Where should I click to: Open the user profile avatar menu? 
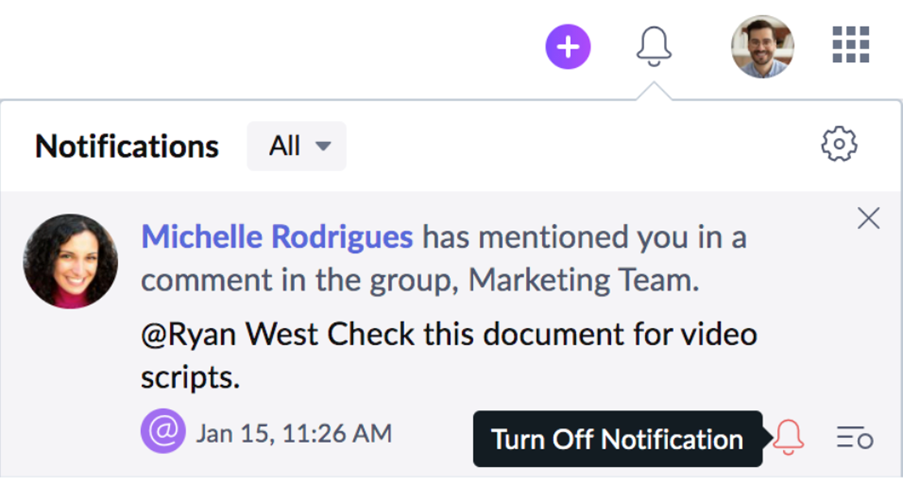tap(762, 46)
